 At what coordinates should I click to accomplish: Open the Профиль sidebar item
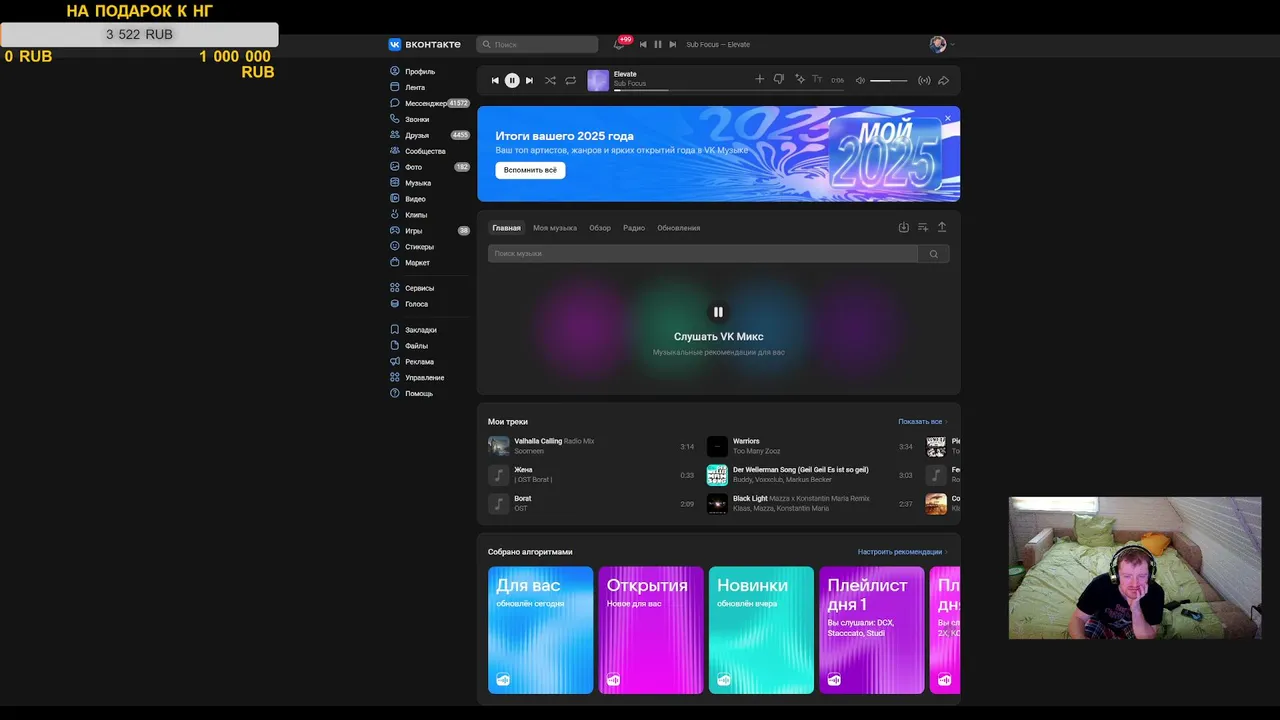(x=429, y=72)
